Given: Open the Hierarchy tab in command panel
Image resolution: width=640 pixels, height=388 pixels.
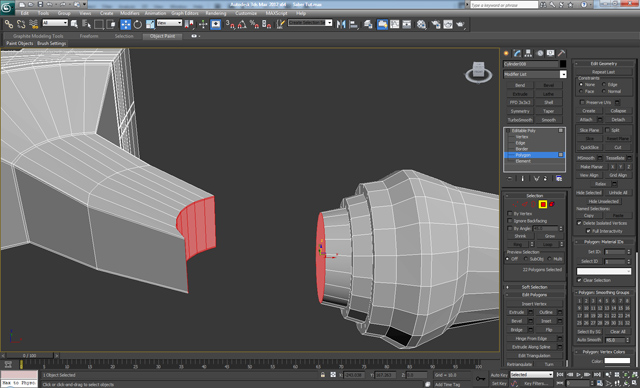Looking at the screenshot, I should (529, 53).
